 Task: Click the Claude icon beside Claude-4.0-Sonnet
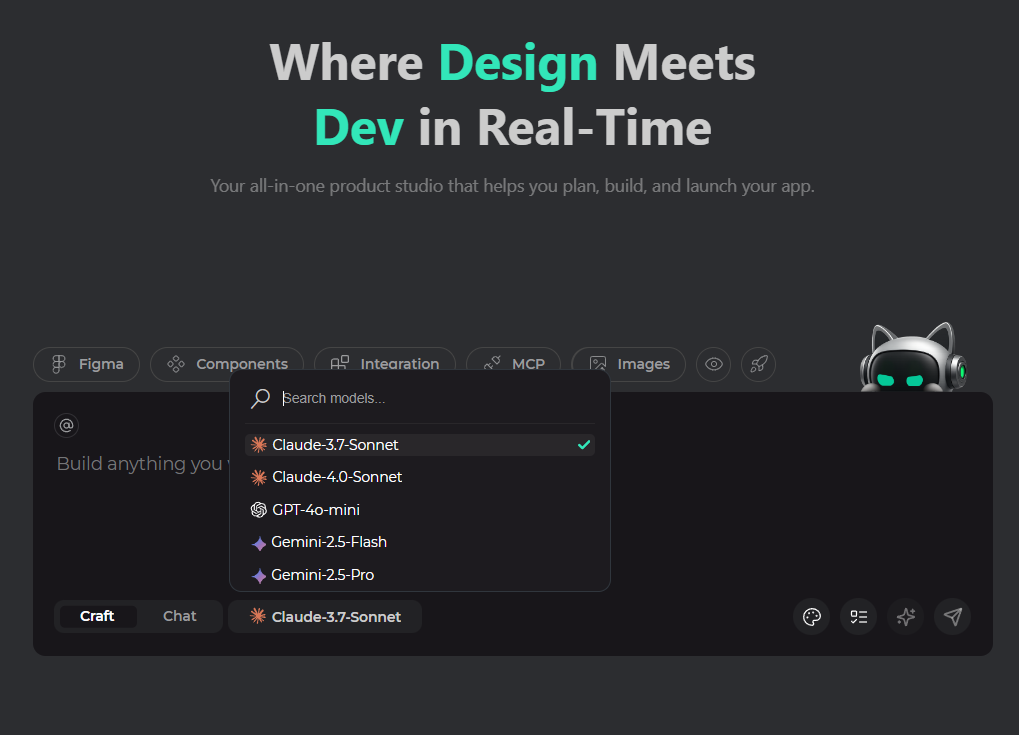[x=259, y=478]
